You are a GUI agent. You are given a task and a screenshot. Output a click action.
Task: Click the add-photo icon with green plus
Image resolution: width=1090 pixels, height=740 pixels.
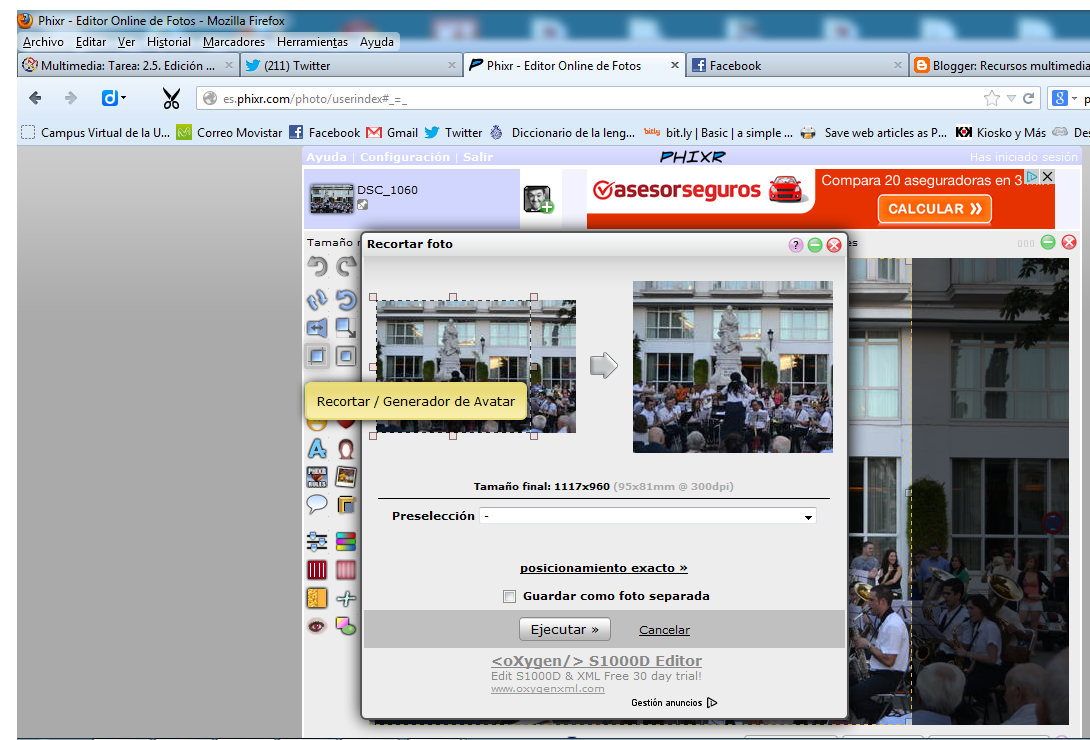pyautogui.click(x=538, y=199)
